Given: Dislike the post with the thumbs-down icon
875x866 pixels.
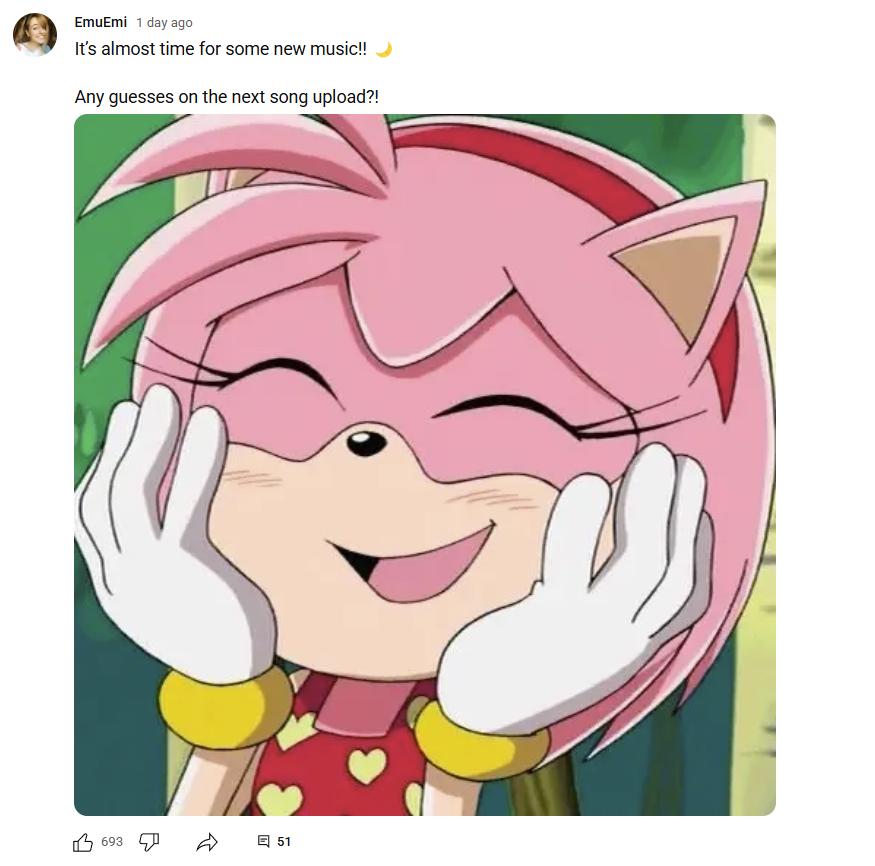Looking at the screenshot, I should pos(149,842).
